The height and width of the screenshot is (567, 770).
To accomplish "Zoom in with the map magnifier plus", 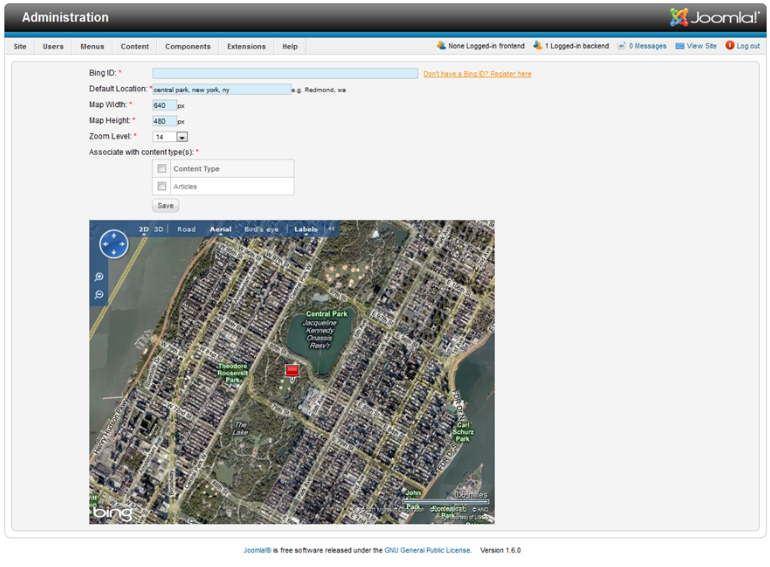I will click(x=99, y=277).
